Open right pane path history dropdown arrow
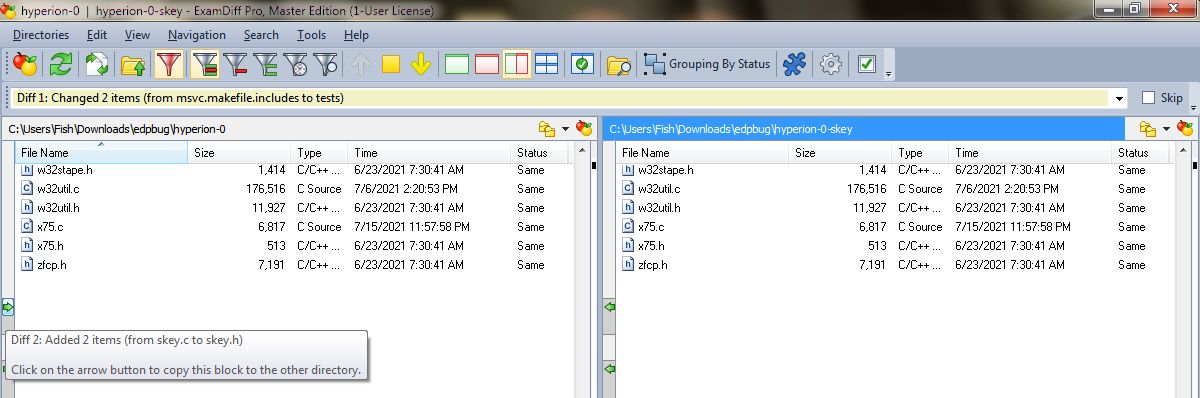1200x398 pixels. click(x=1166, y=129)
